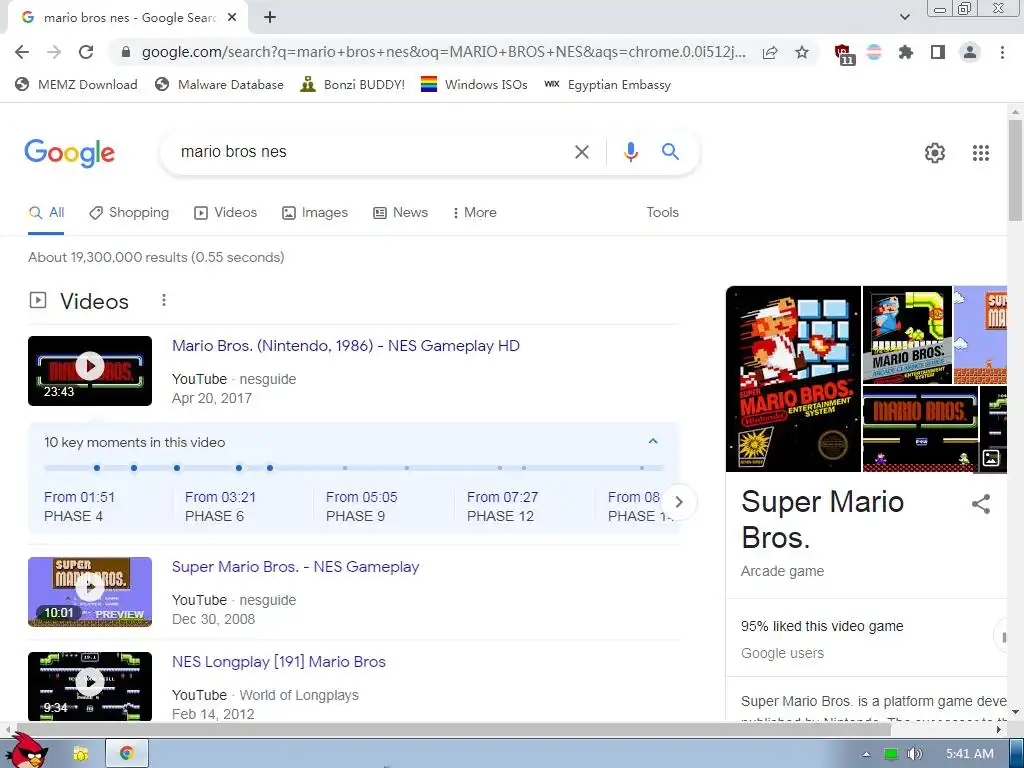
Task: Show next key moments with arrow
Action: (679, 502)
